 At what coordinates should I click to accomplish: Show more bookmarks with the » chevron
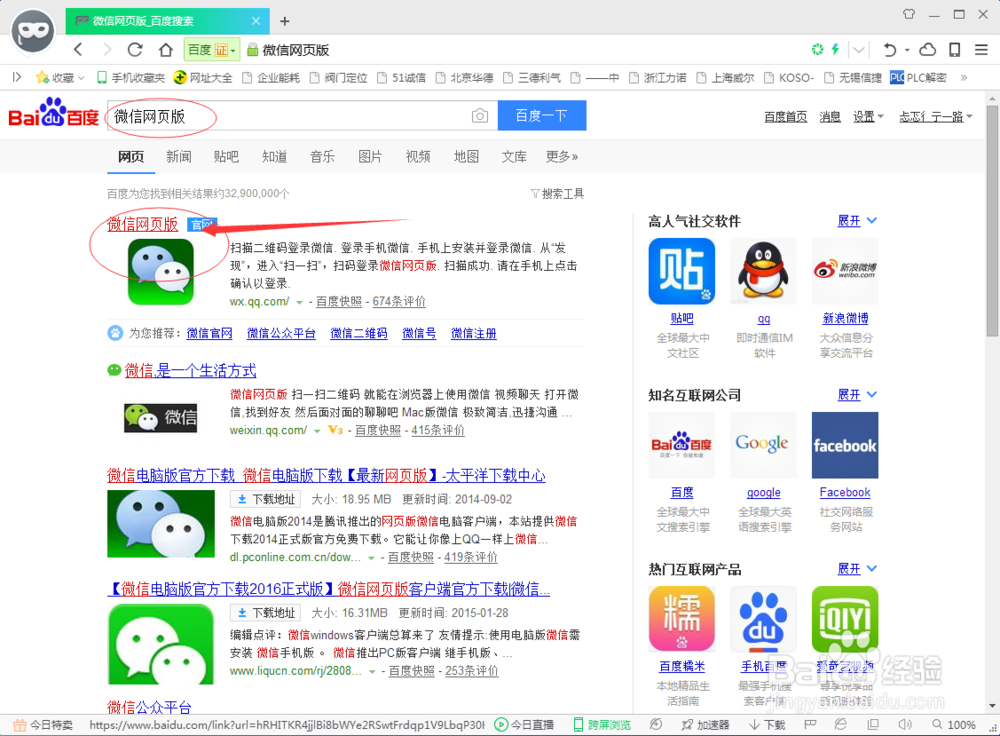click(964, 78)
